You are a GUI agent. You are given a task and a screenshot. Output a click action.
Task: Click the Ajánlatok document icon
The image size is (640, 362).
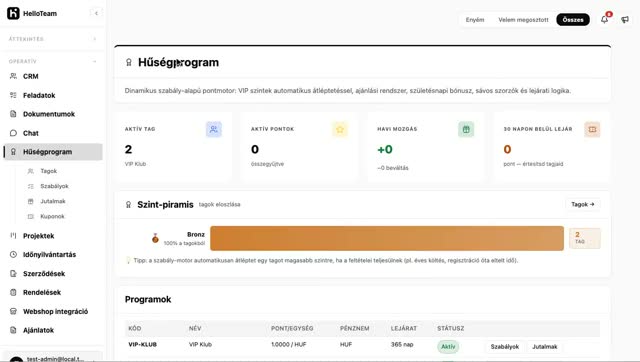[13, 330]
